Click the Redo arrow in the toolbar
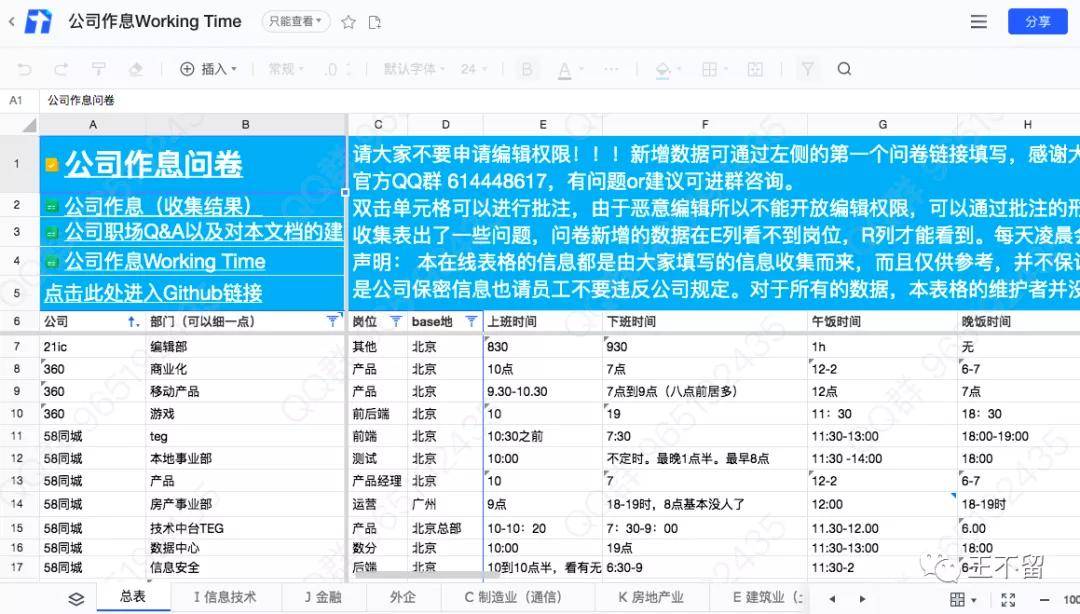This screenshot has width=1080, height=614. coord(61,69)
